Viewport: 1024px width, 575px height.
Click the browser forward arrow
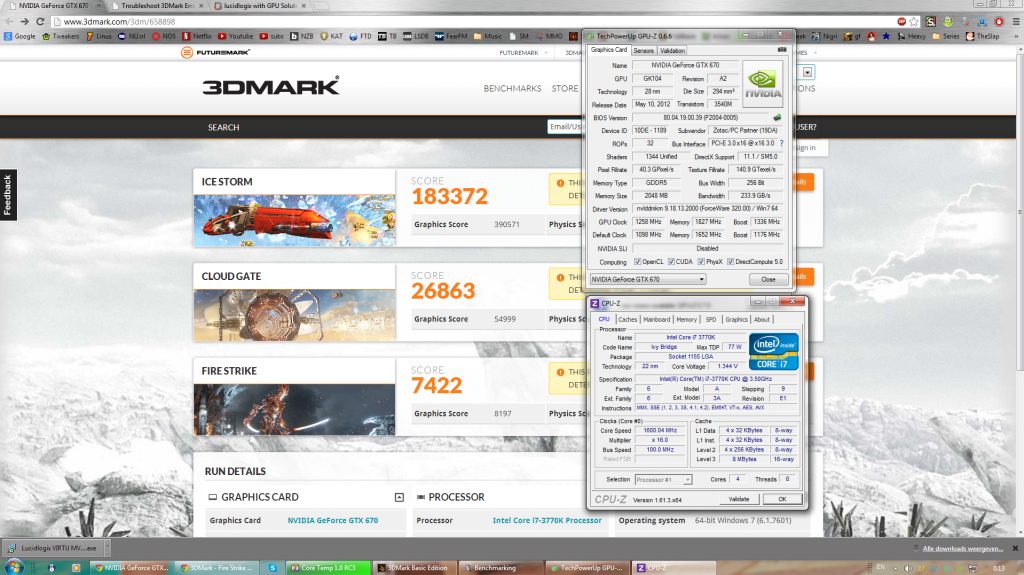pos(25,22)
